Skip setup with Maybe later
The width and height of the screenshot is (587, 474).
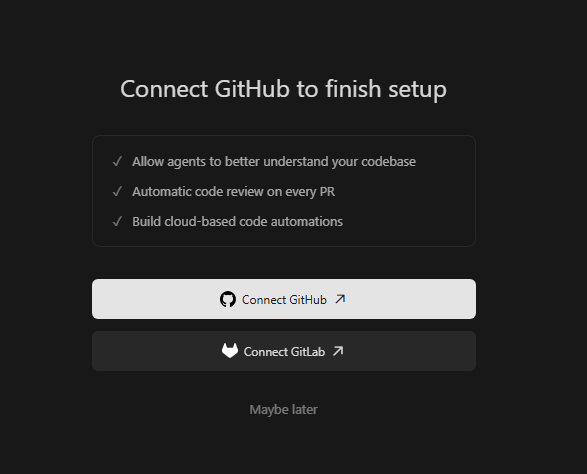(x=283, y=409)
